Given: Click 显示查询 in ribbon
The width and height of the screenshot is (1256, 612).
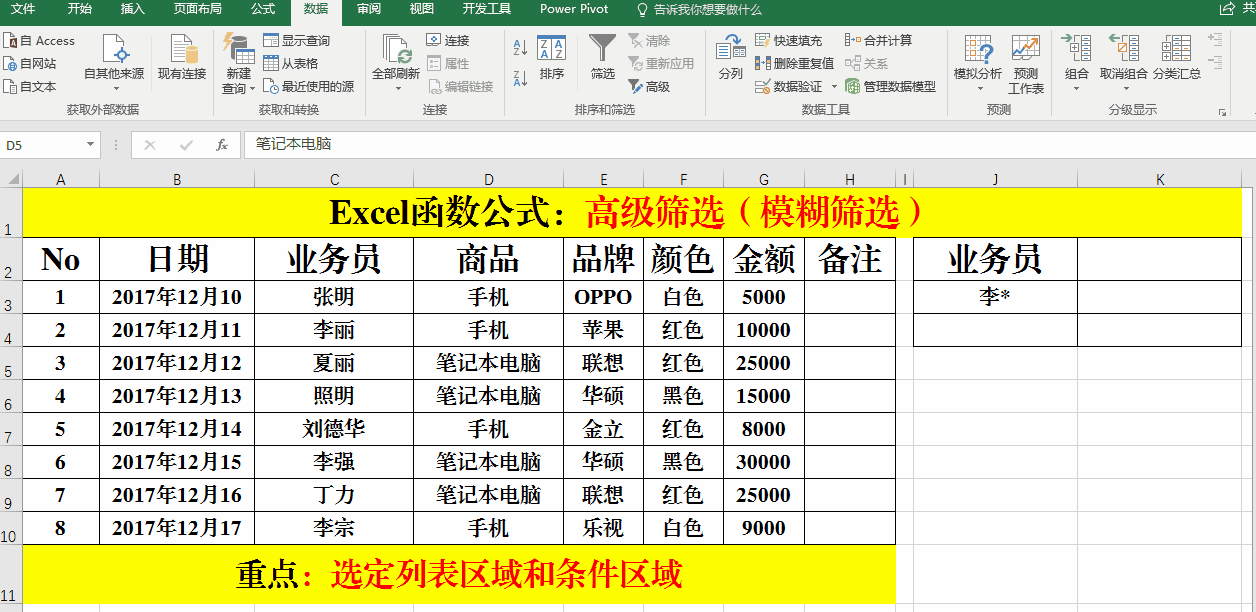Looking at the screenshot, I should 297,41.
